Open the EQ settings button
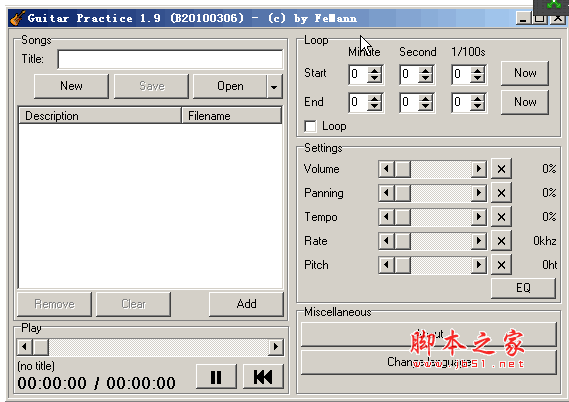 coord(523,288)
